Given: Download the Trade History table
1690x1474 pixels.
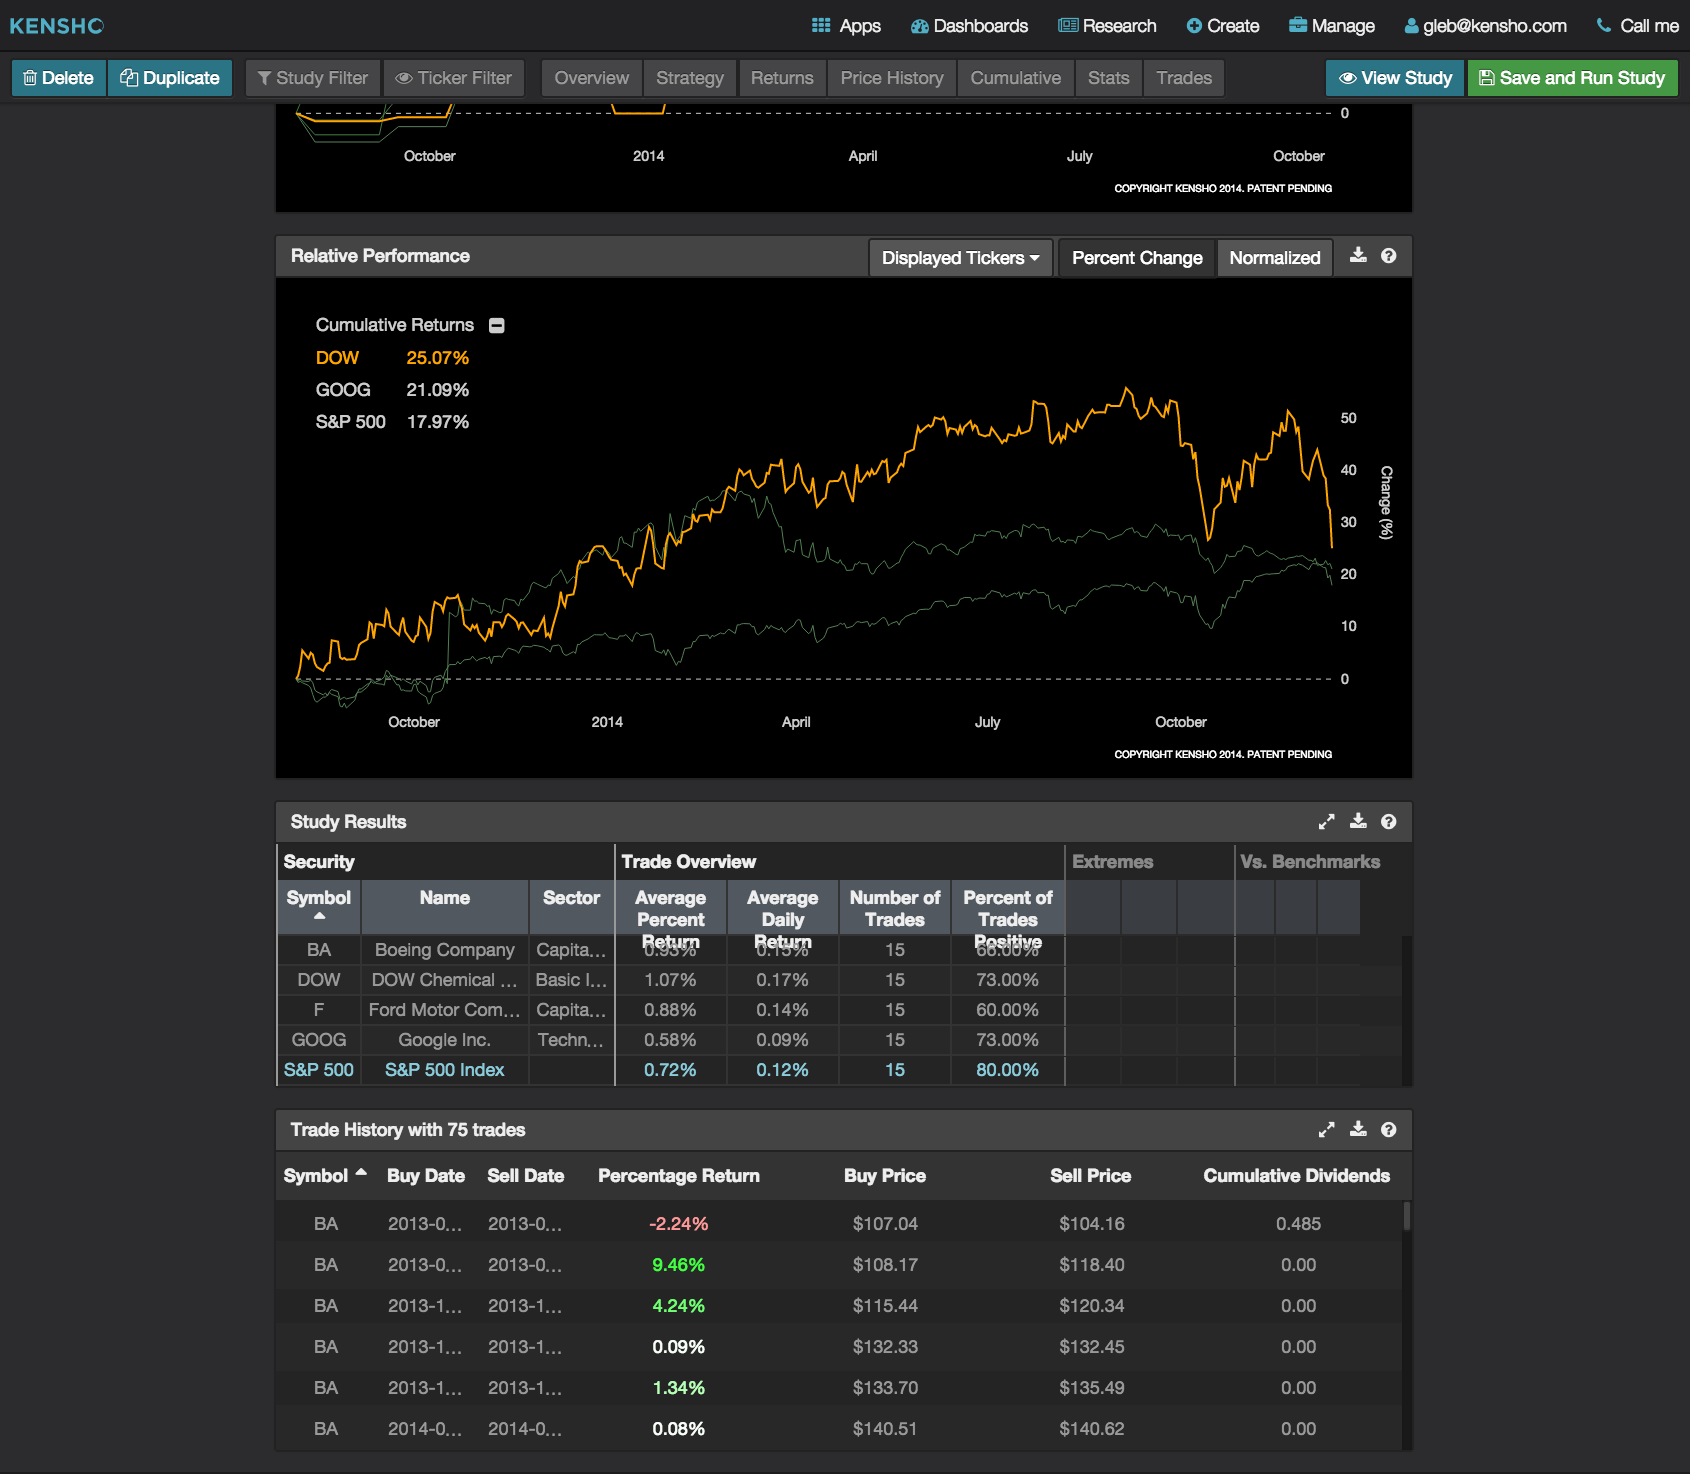Looking at the screenshot, I should 1358,1130.
